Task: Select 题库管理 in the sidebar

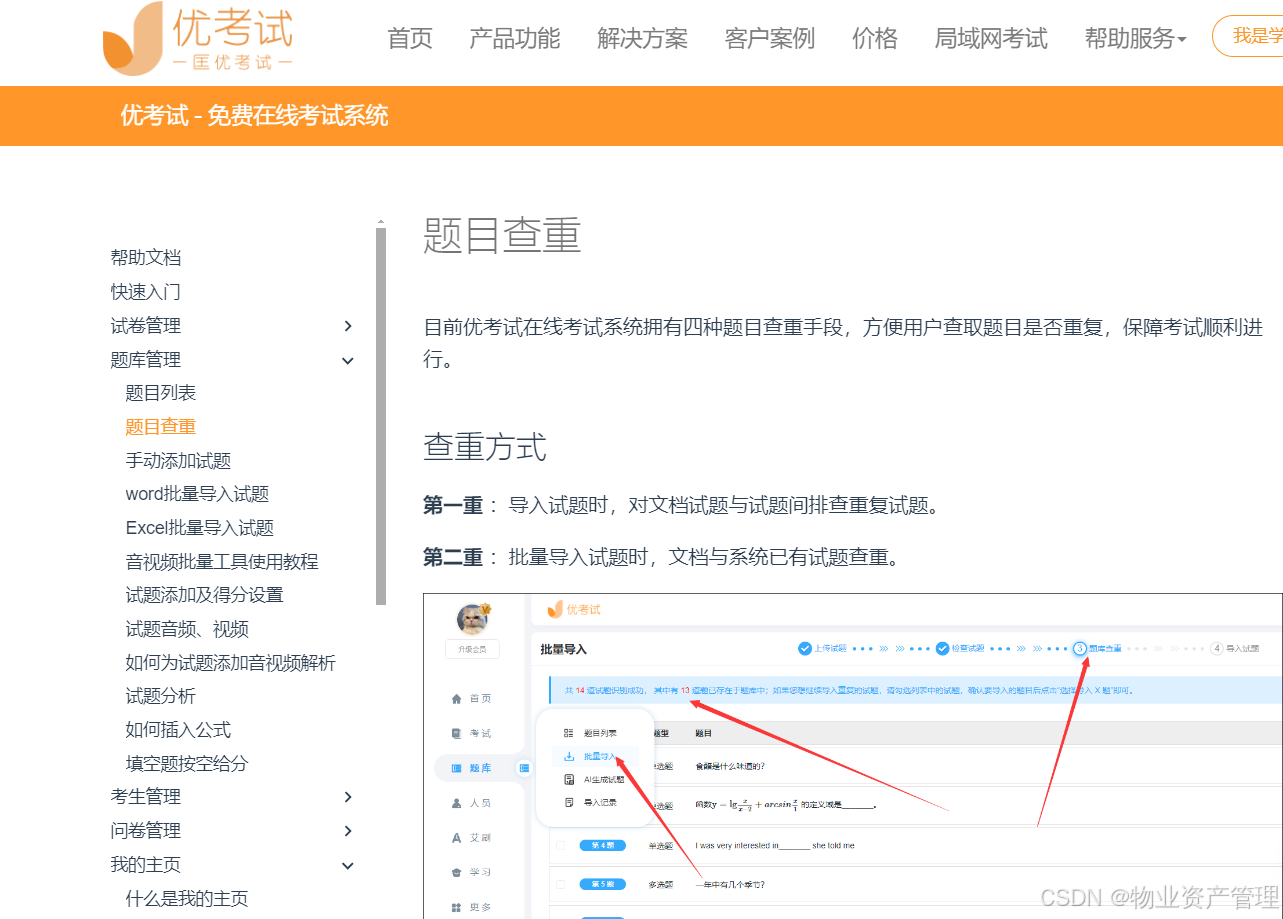Action: coord(146,360)
